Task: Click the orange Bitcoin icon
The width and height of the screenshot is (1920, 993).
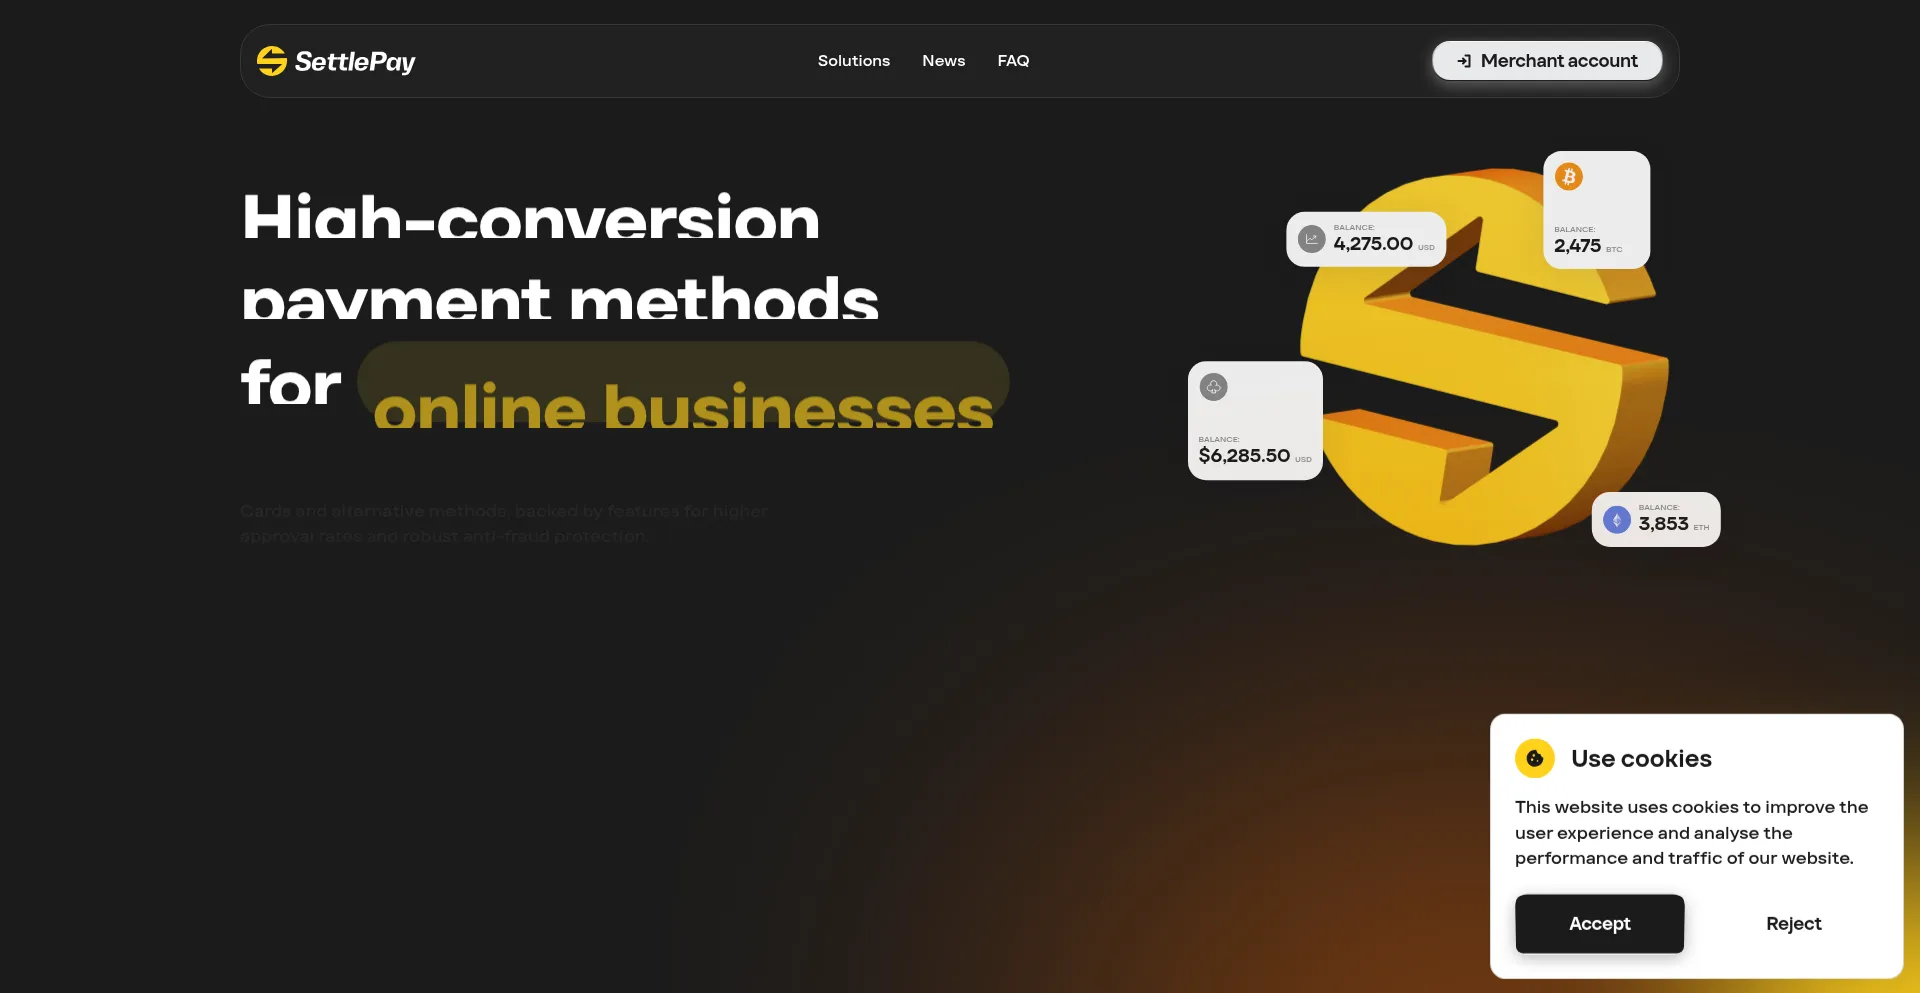Action: coord(1568,177)
